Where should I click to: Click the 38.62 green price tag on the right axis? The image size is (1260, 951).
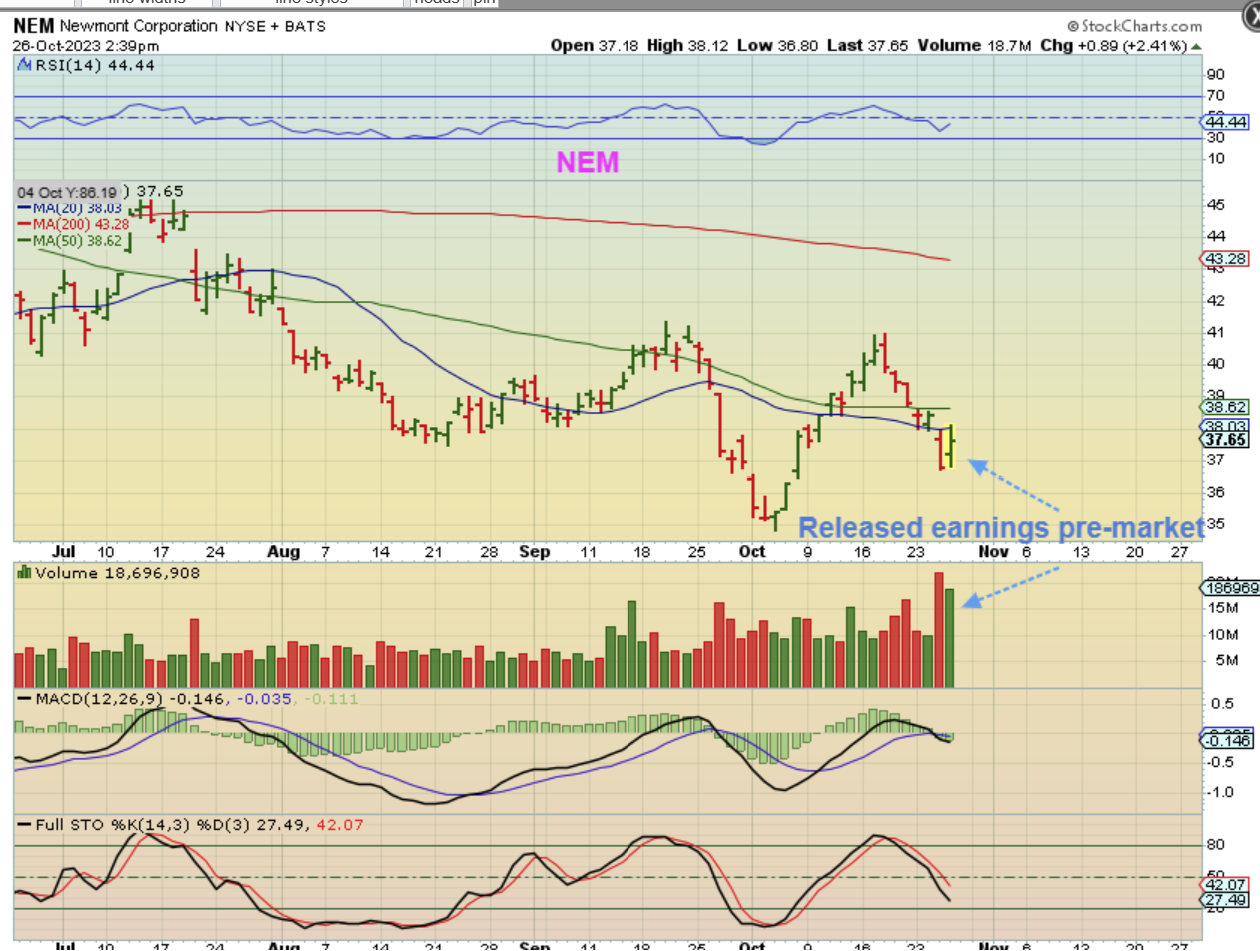tap(1224, 408)
